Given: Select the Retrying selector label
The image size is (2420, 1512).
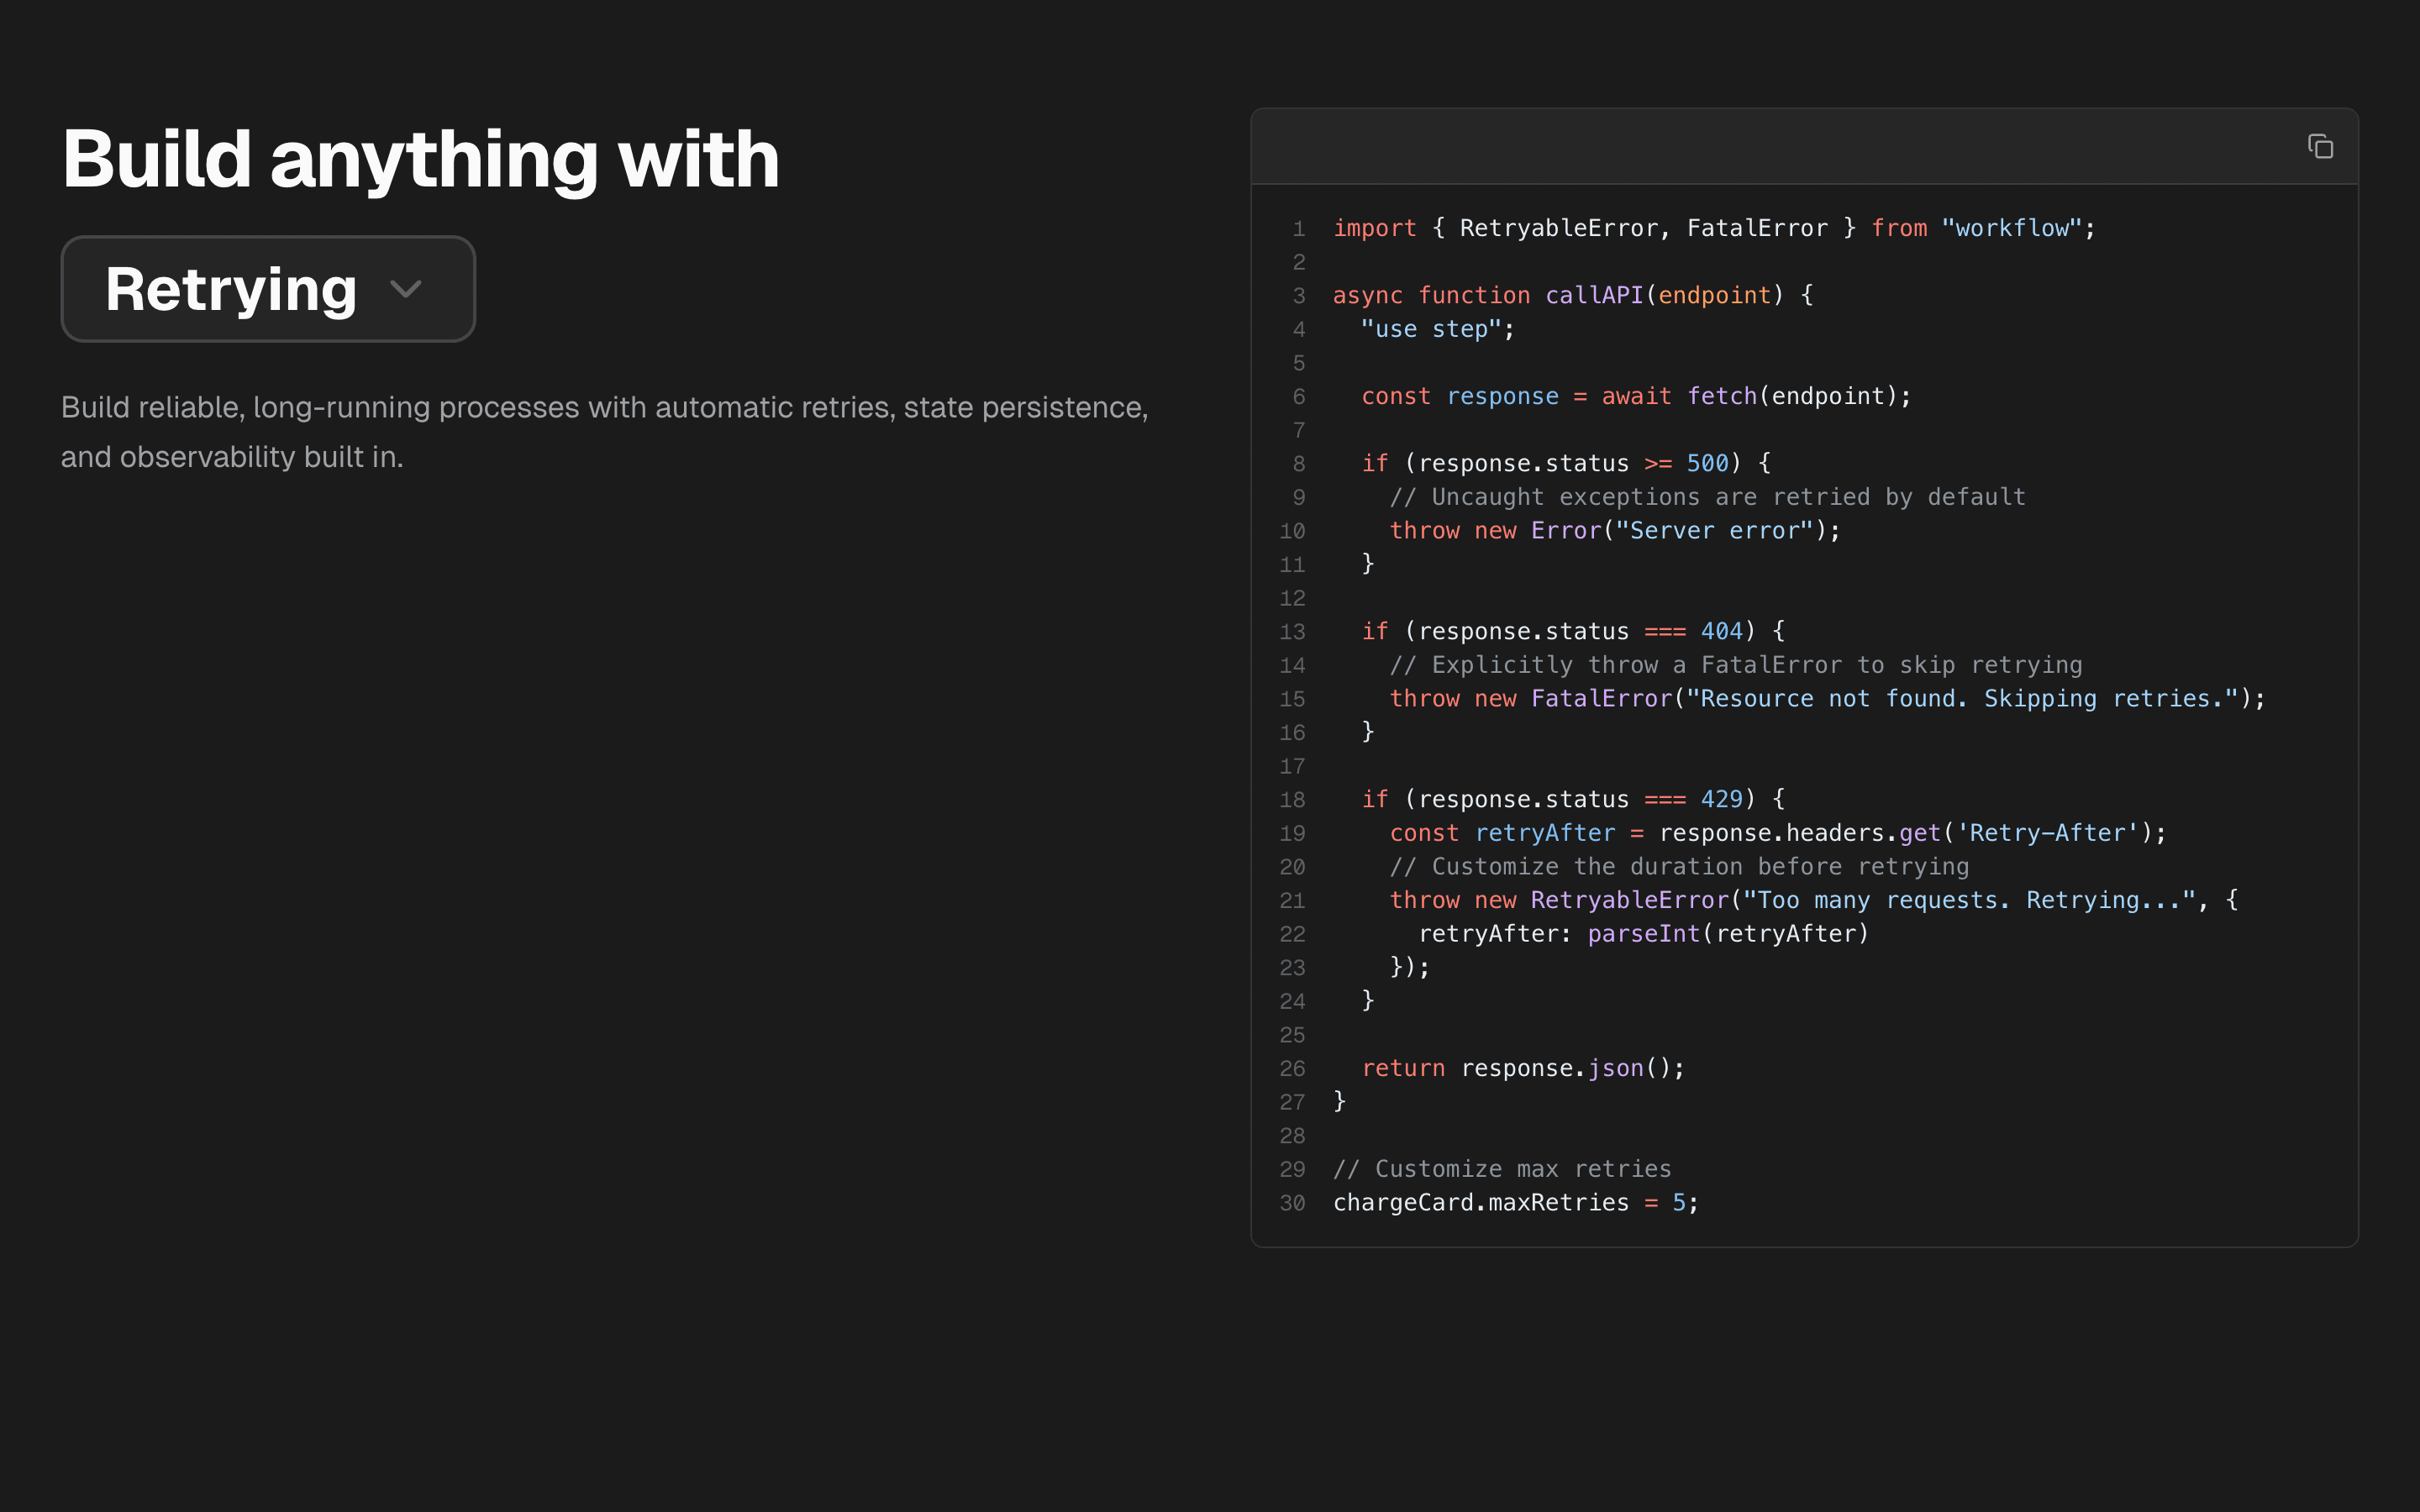Looking at the screenshot, I should (231, 289).
